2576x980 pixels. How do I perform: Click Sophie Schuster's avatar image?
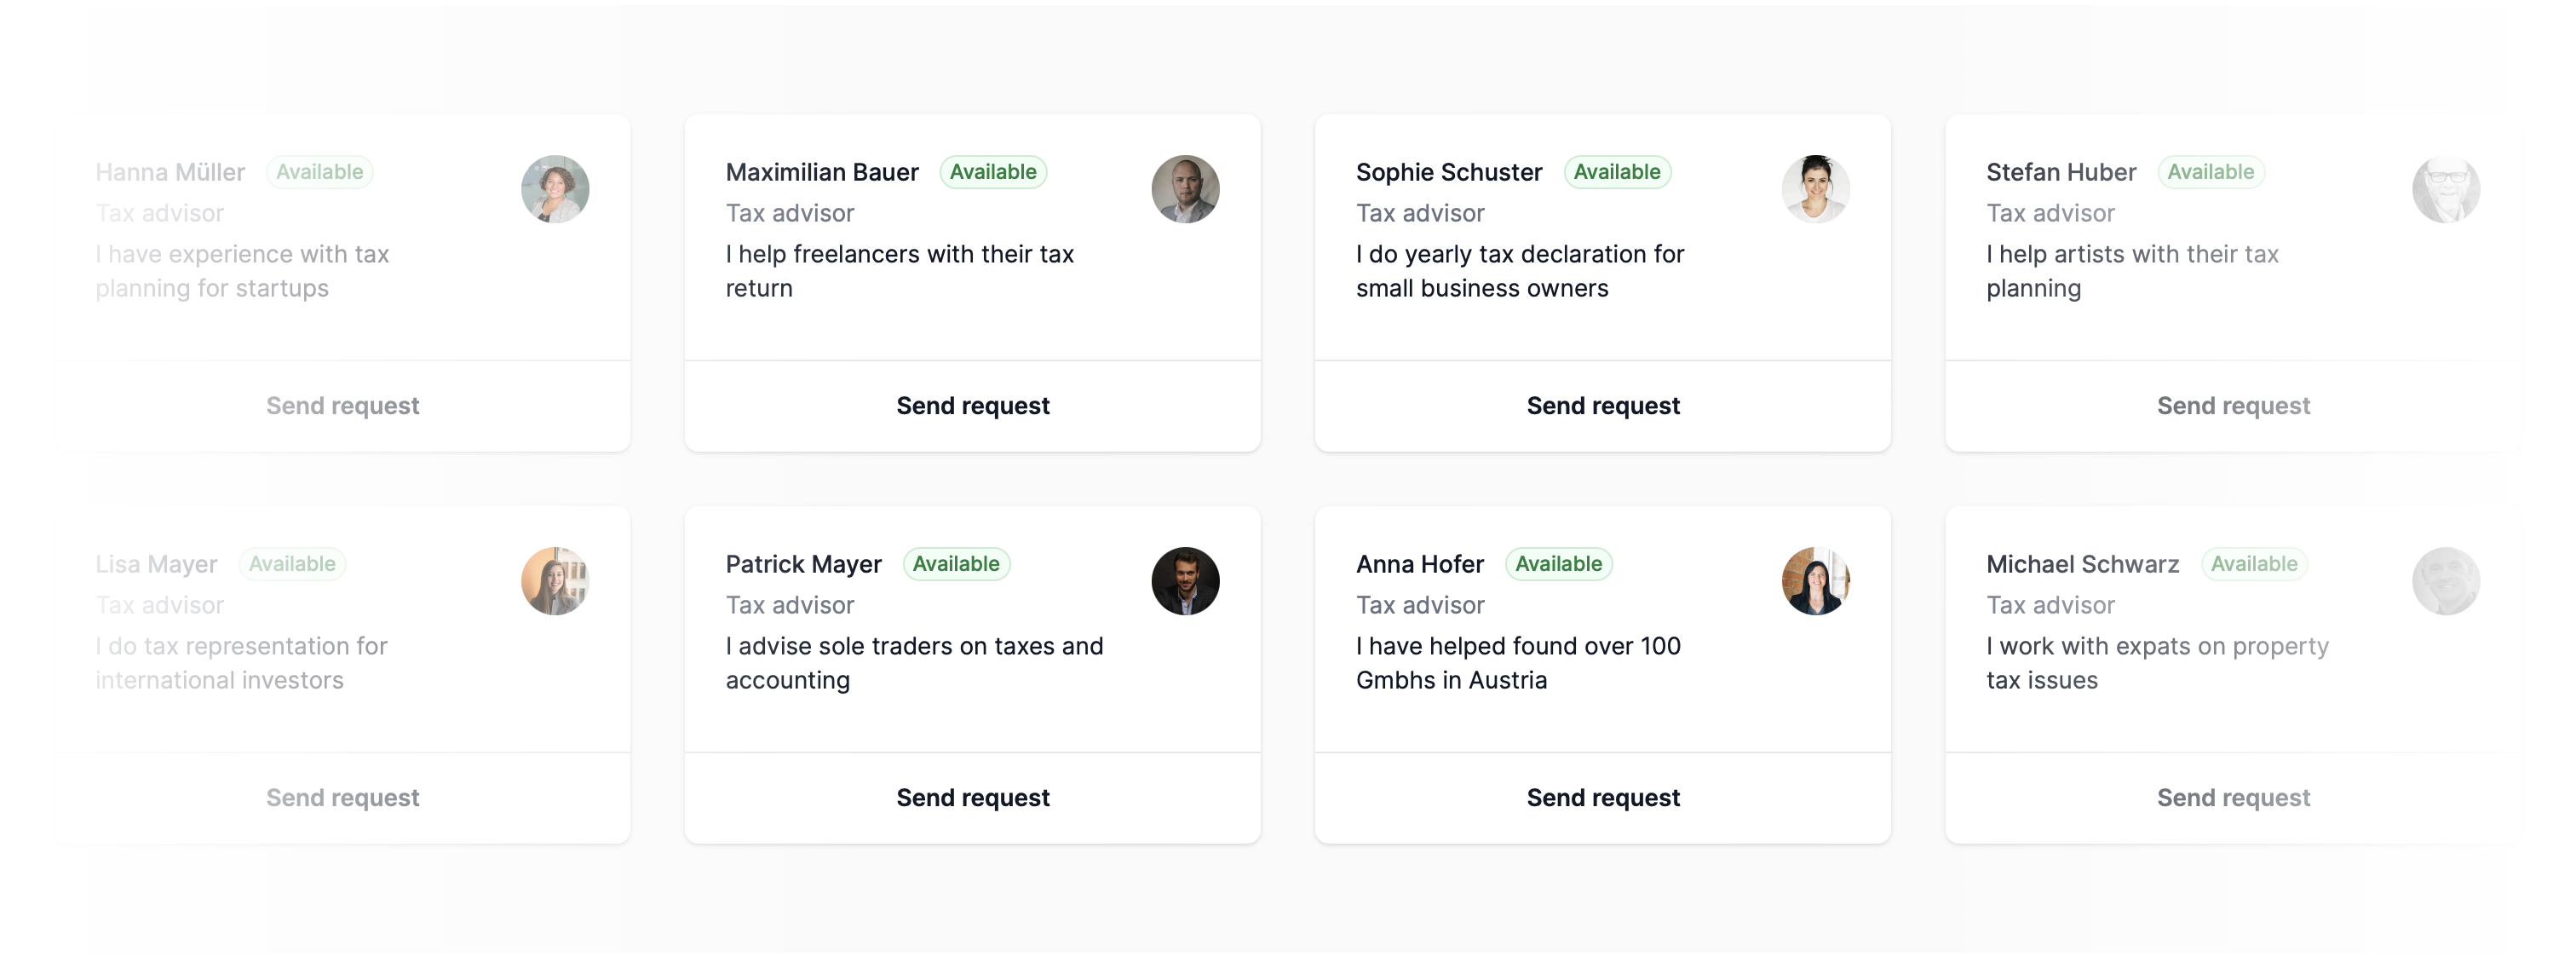tap(1815, 189)
